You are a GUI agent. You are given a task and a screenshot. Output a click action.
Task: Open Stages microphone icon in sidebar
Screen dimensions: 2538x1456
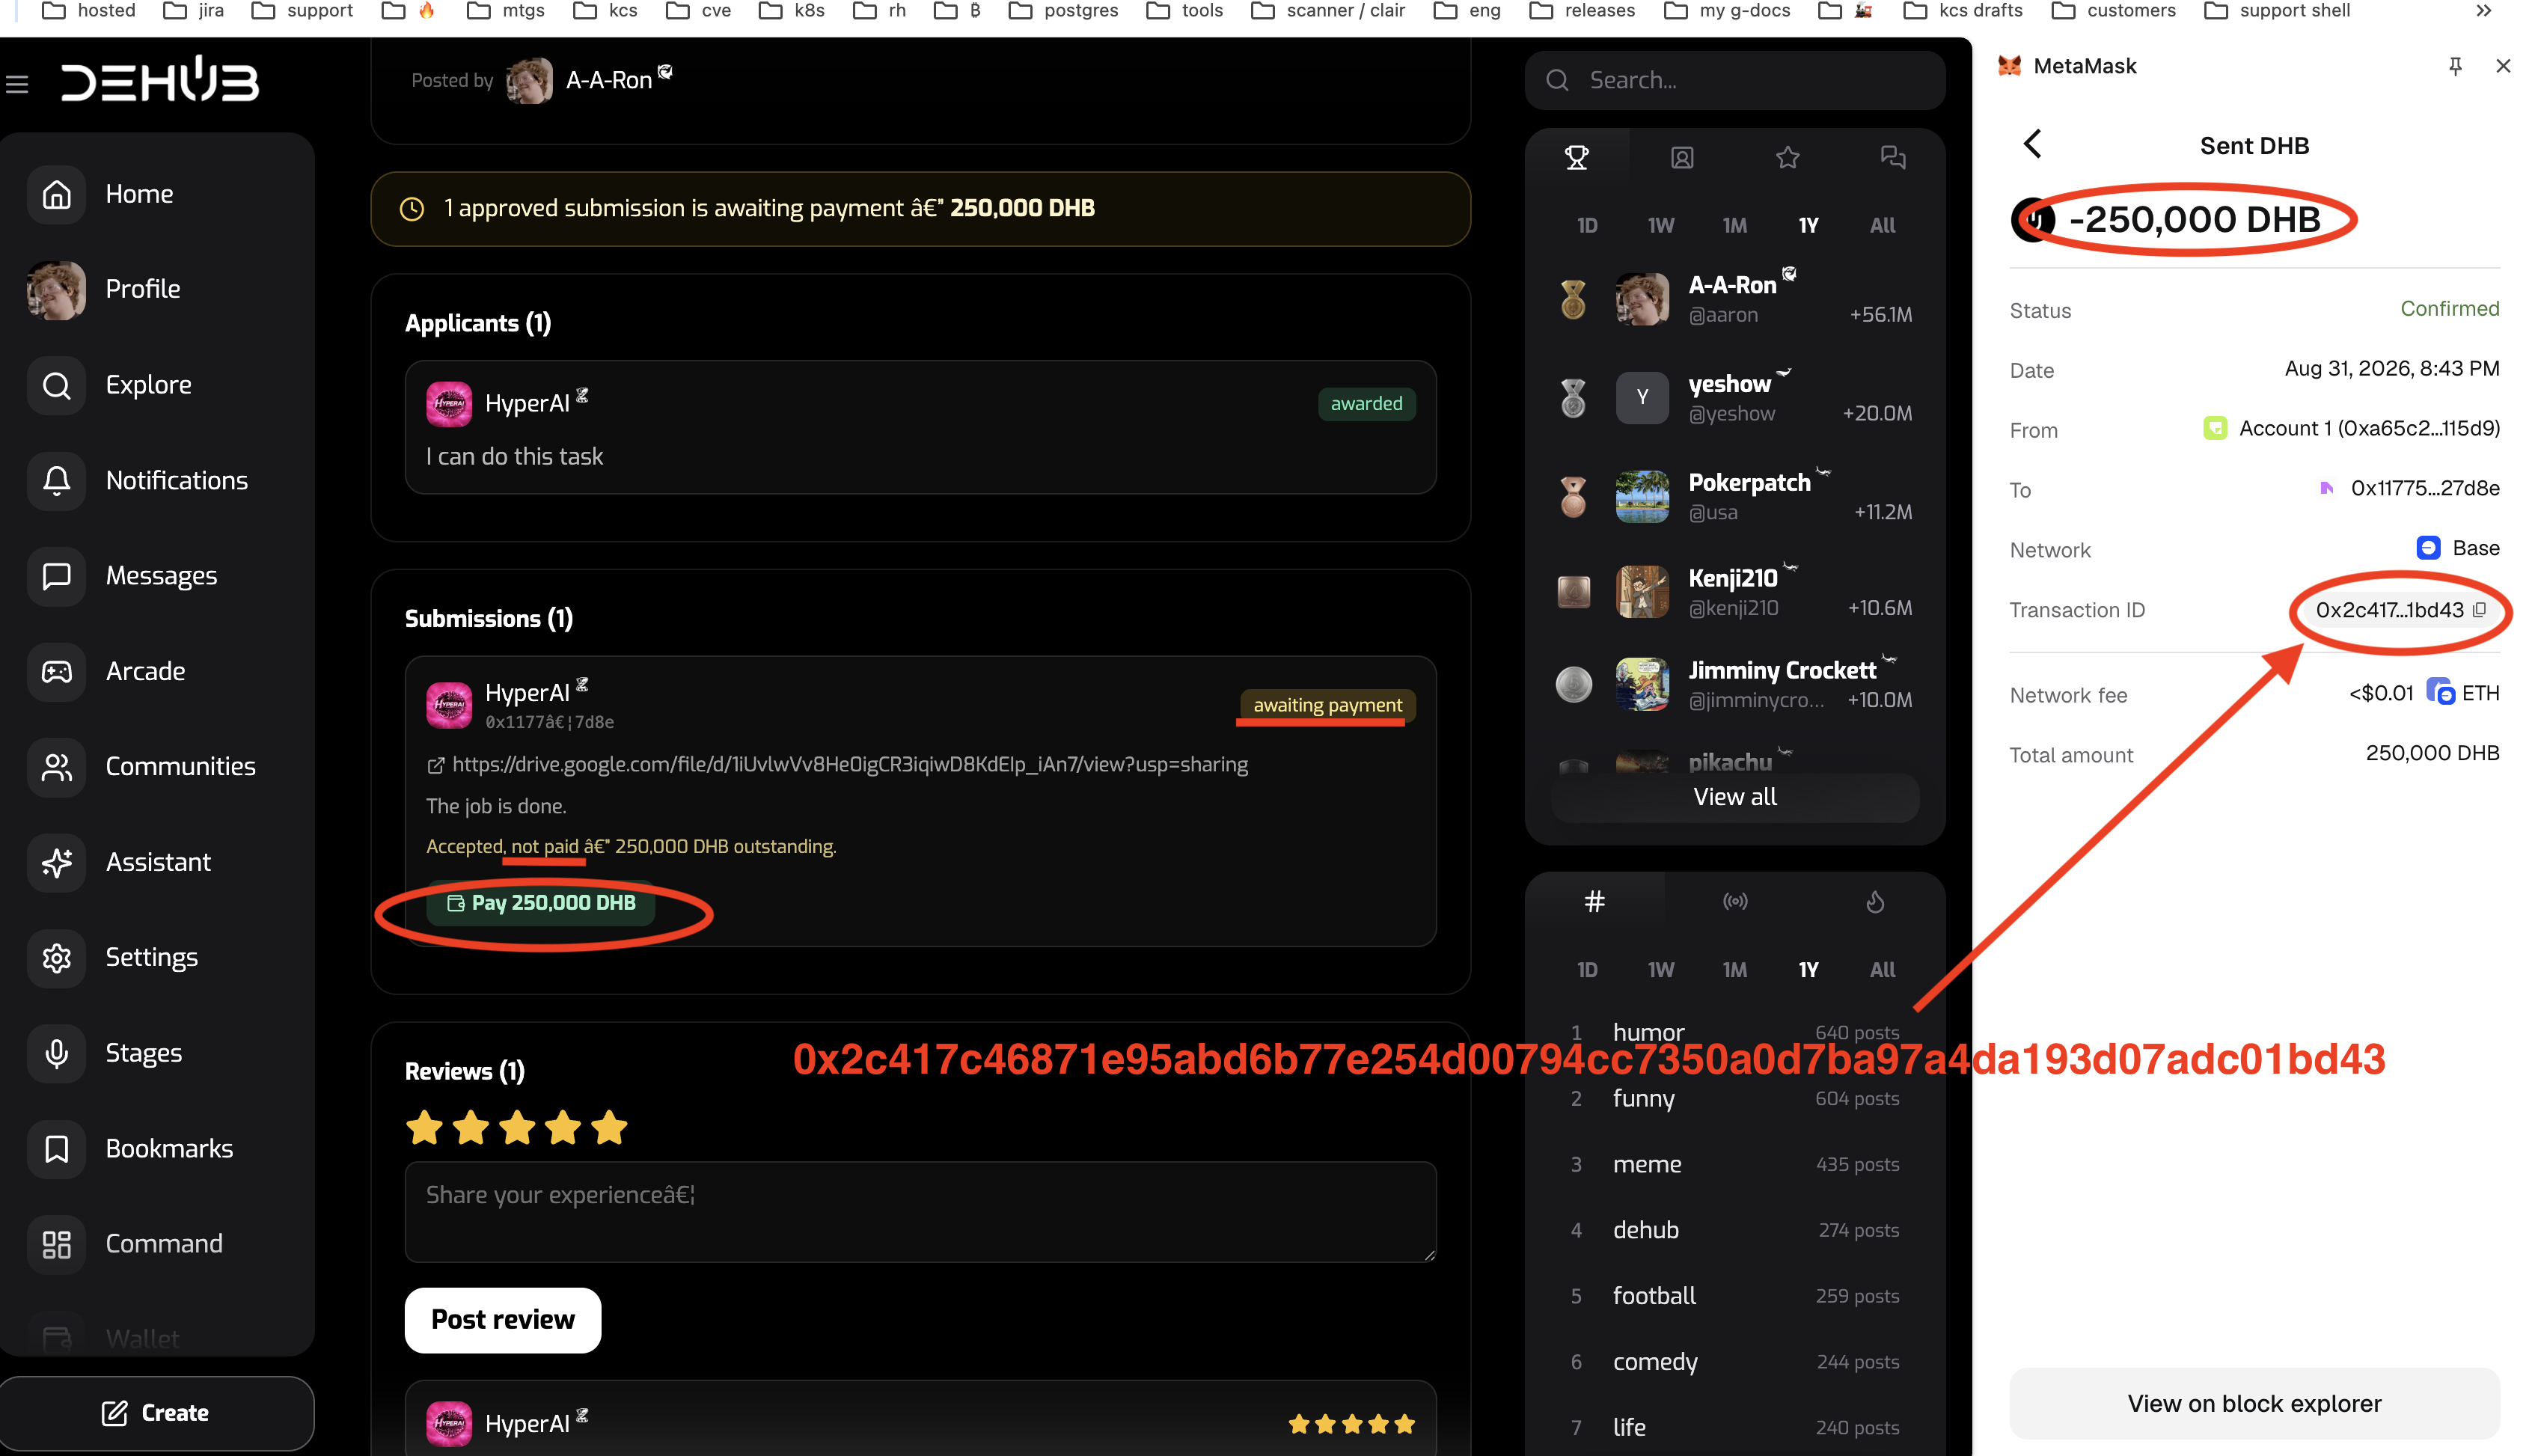(x=57, y=1053)
